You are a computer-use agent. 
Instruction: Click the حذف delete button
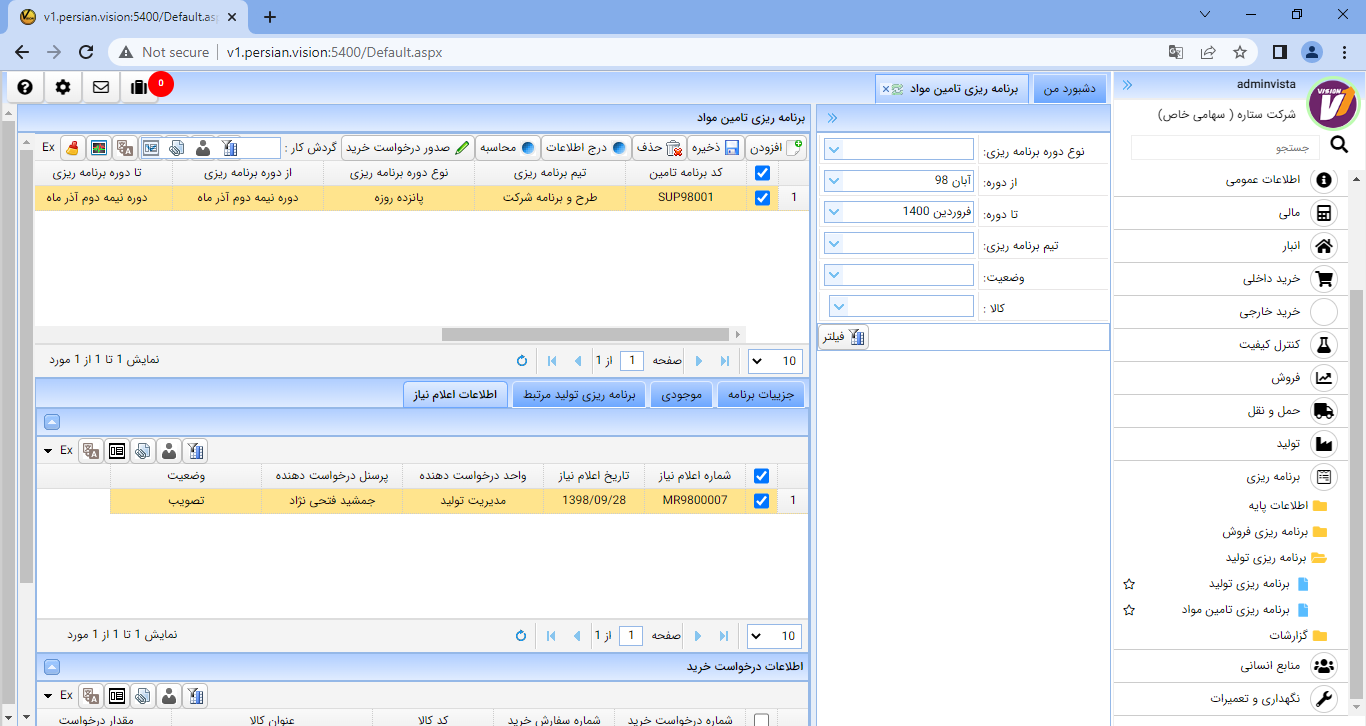[x=659, y=148]
